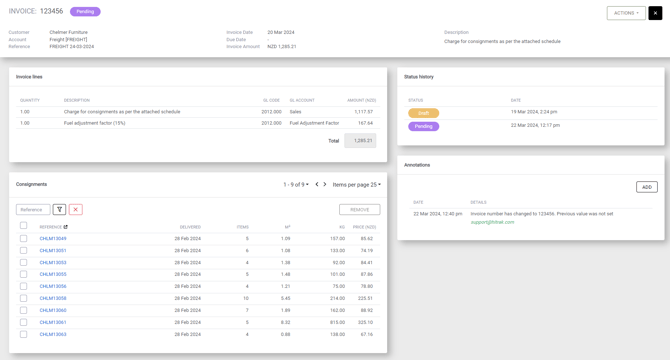Open consignment CHLM13060 link
670x360 pixels.
pyautogui.click(x=53, y=310)
